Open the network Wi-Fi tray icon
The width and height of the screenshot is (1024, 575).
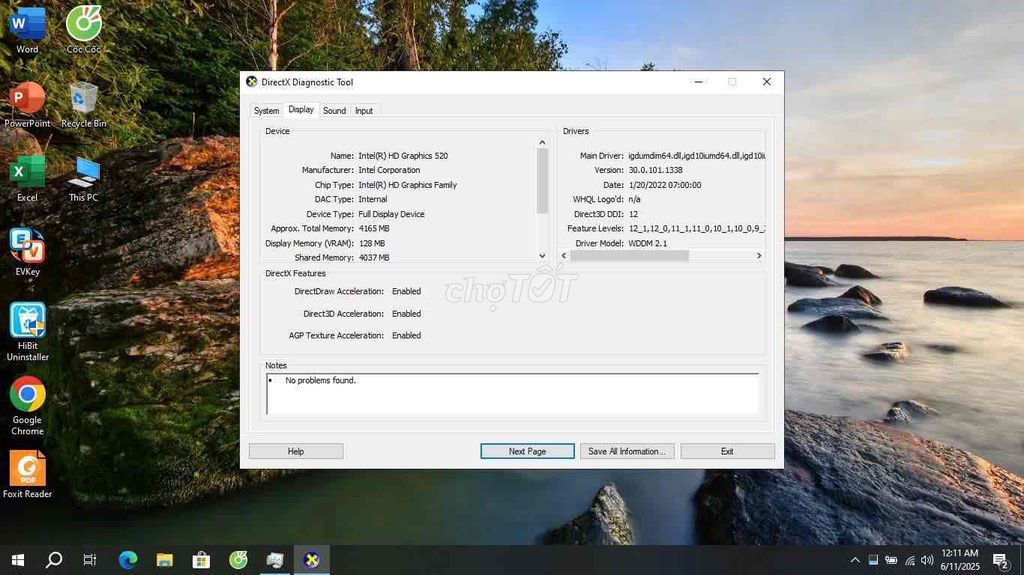tap(910, 560)
